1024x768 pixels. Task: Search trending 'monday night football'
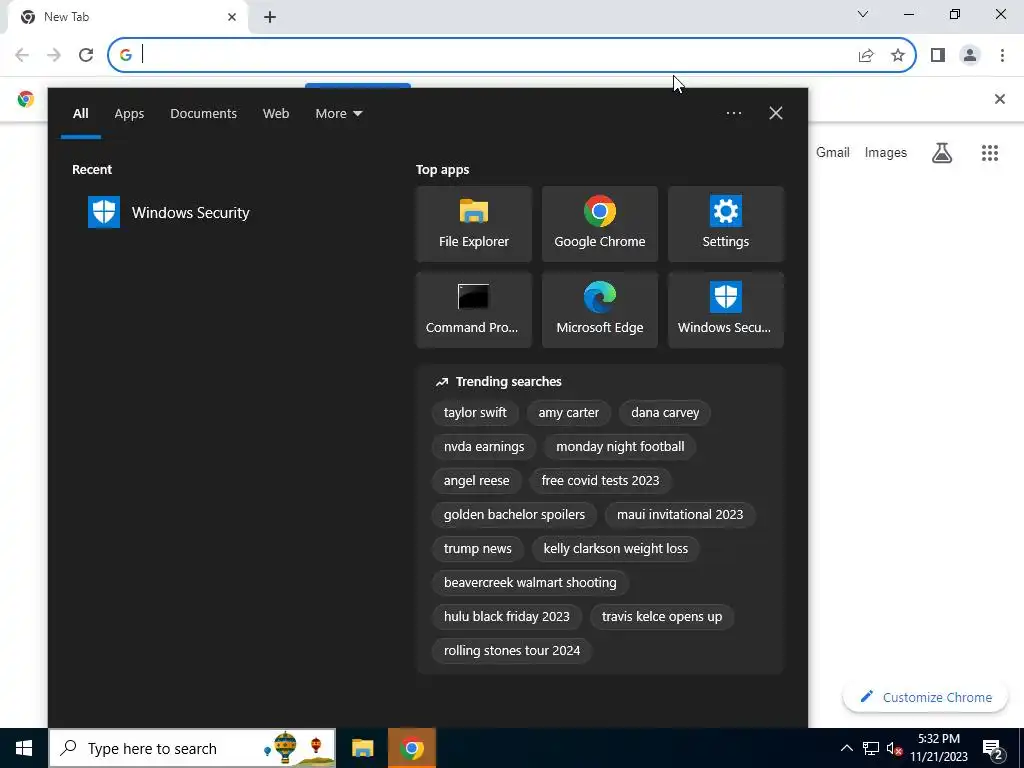[x=620, y=447]
